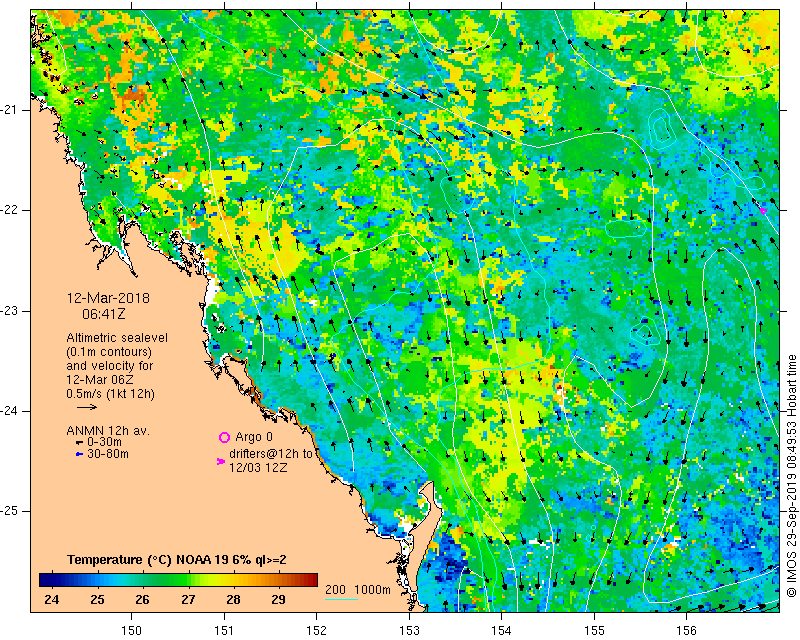Click longitude axis label 155
The width and height of the screenshot is (800, 640).
(594, 631)
